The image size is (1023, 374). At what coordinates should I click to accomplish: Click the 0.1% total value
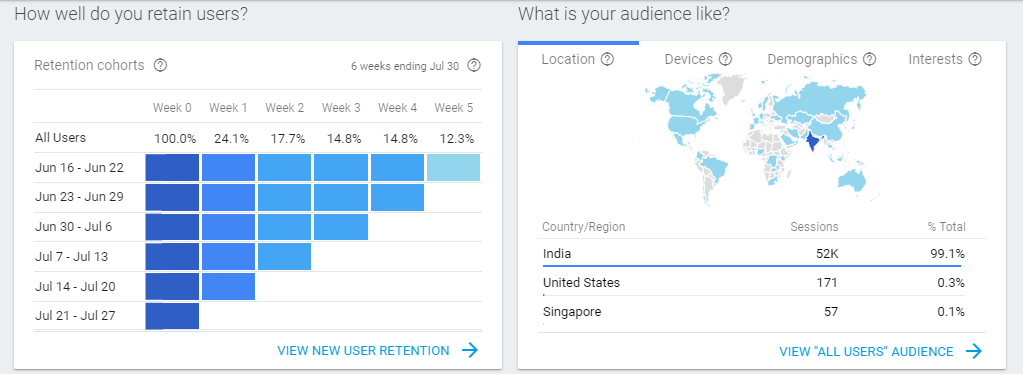pyautogui.click(x=951, y=312)
